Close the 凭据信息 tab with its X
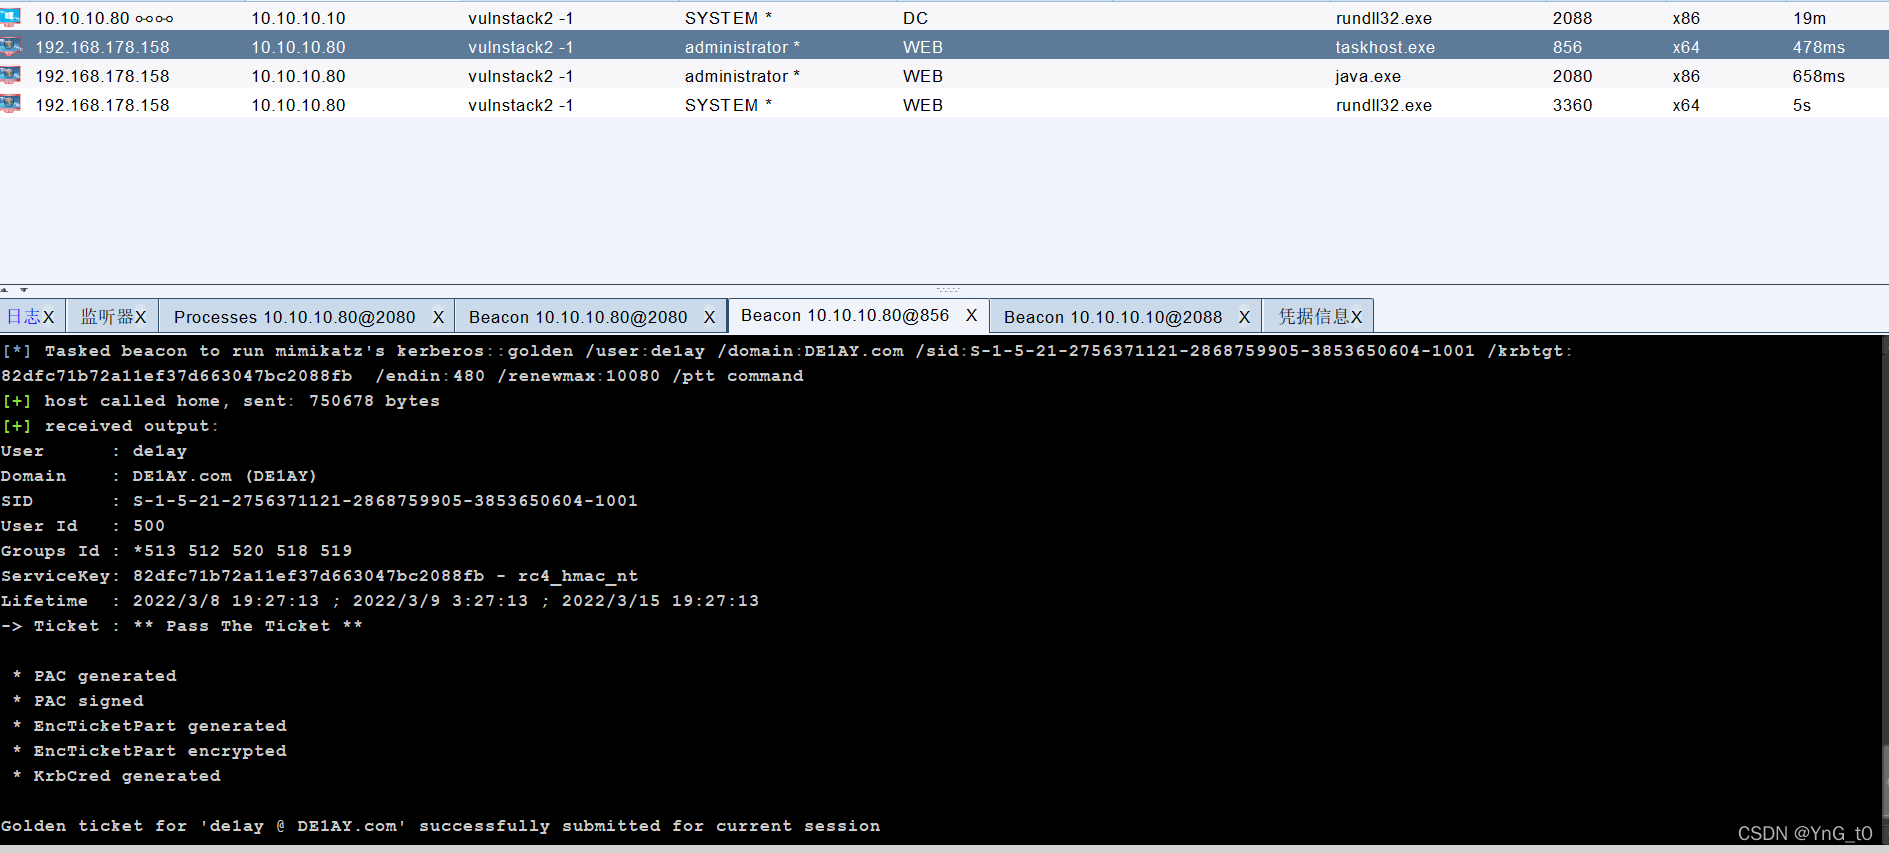 [1357, 317]
